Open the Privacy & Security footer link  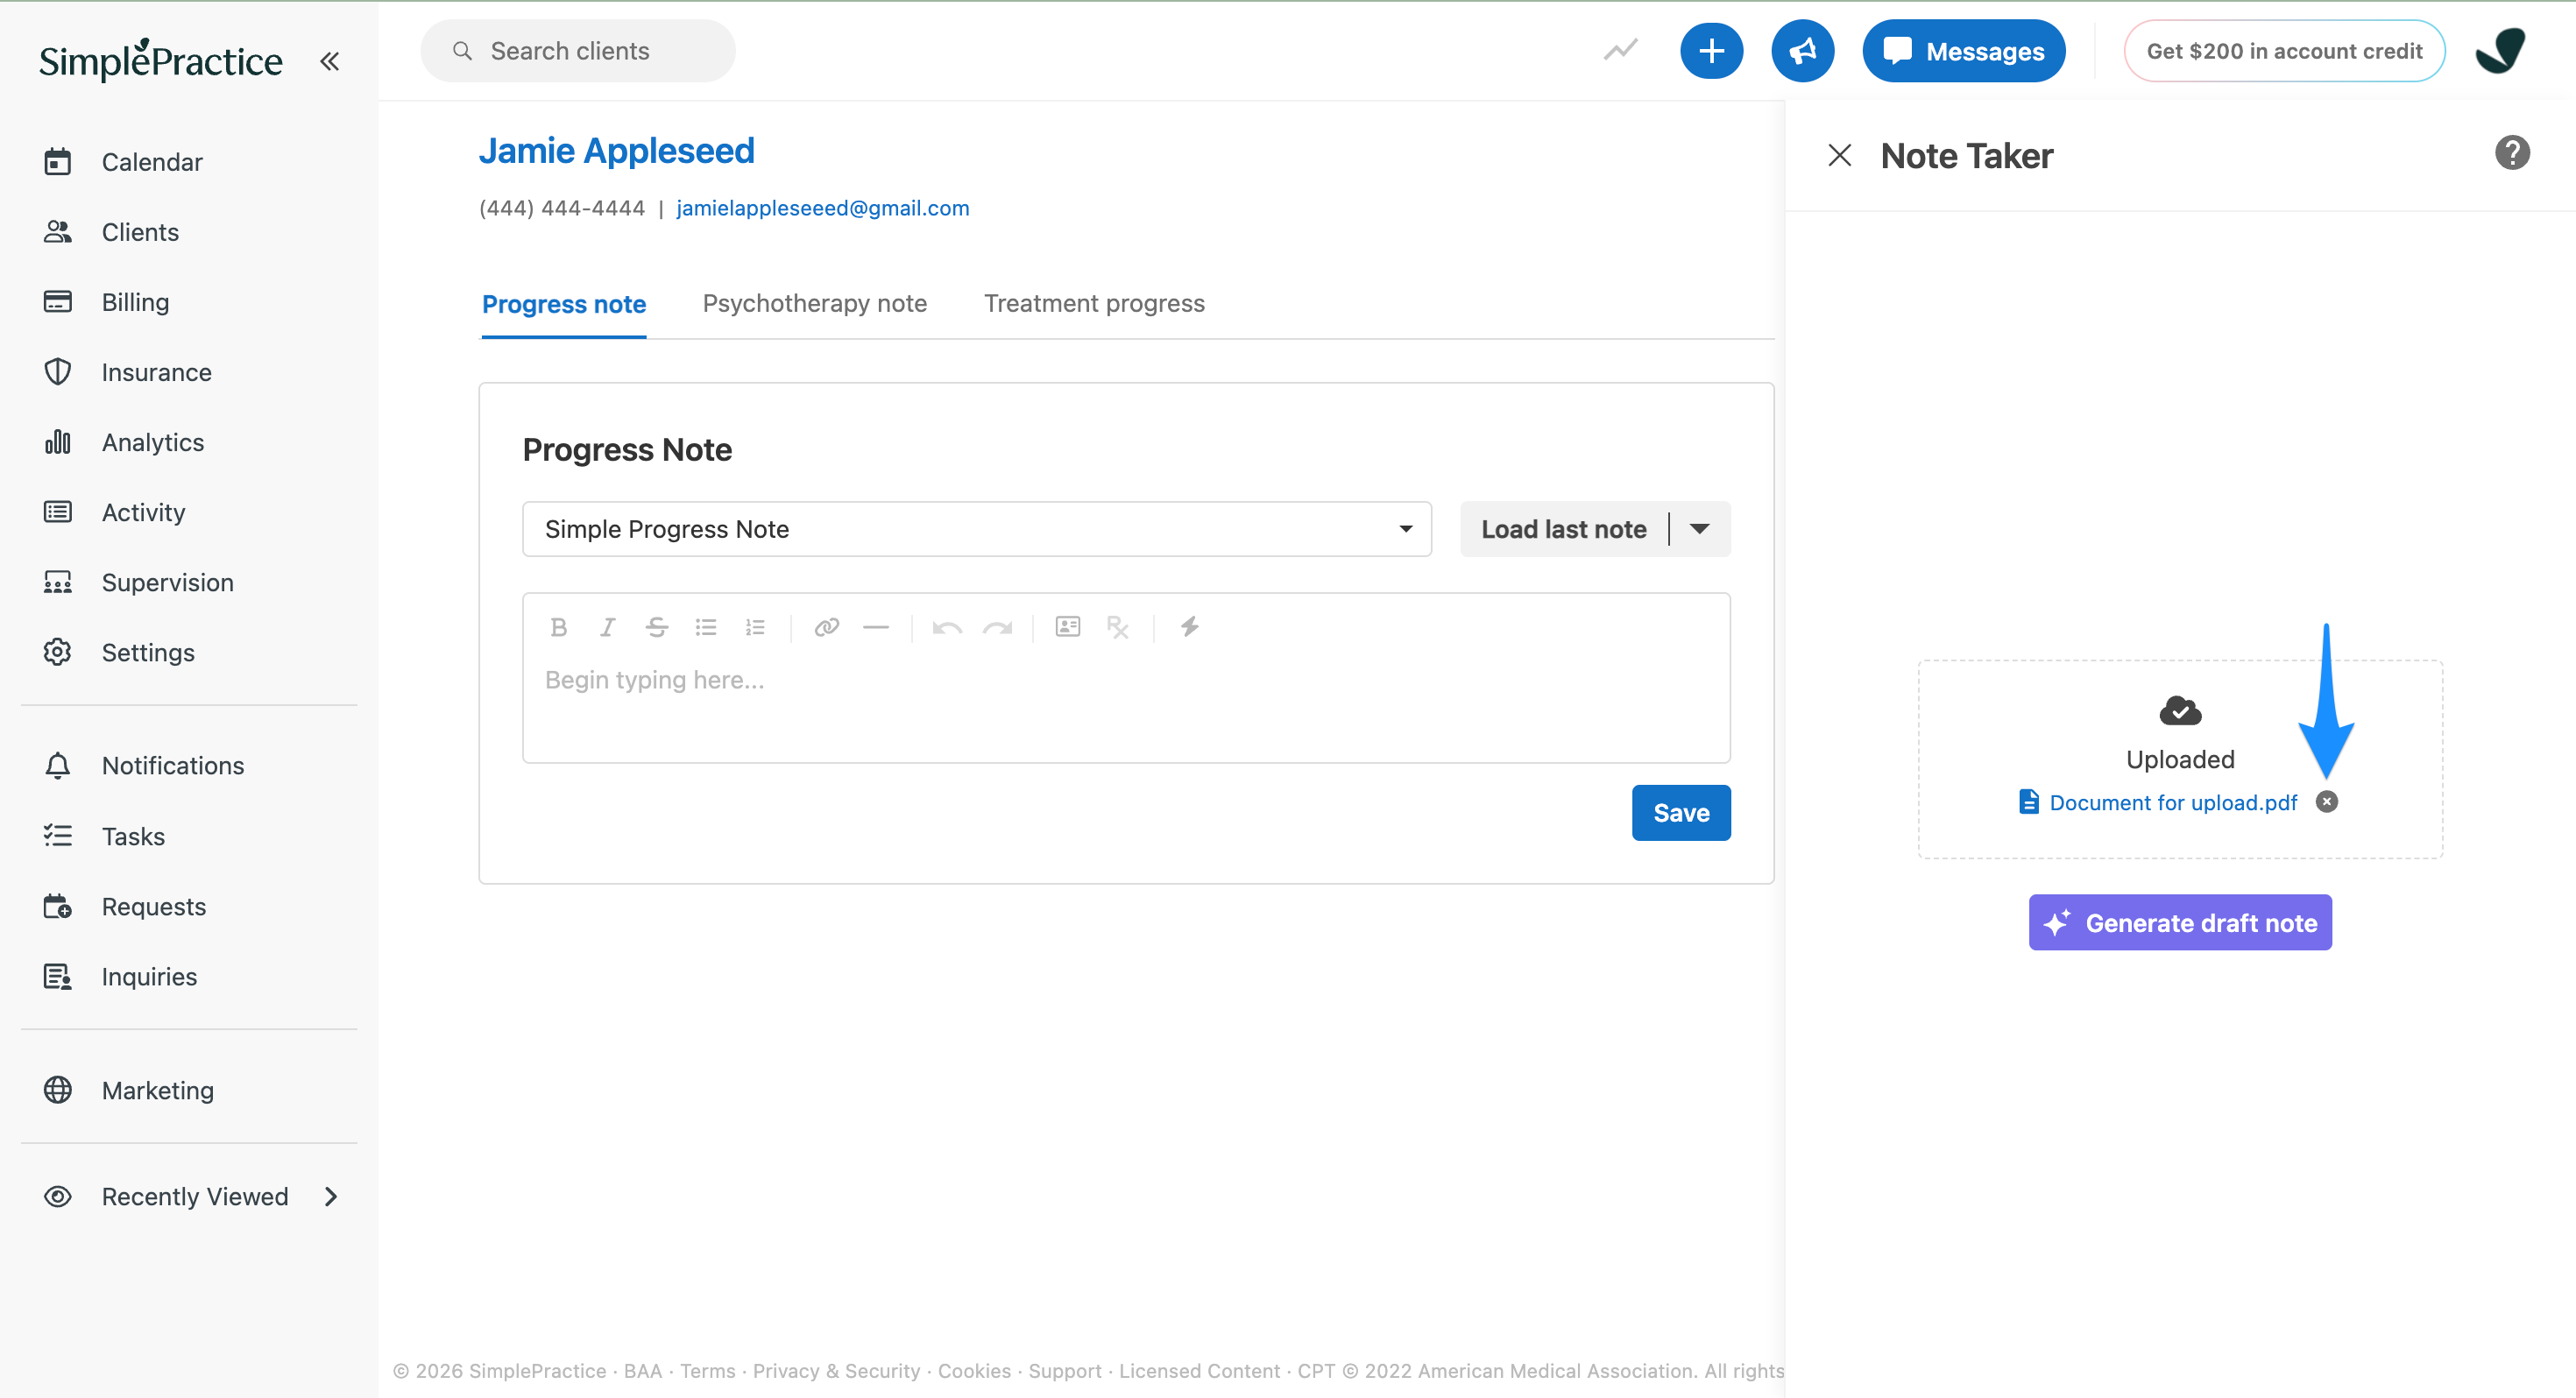tap(836, 1370)
